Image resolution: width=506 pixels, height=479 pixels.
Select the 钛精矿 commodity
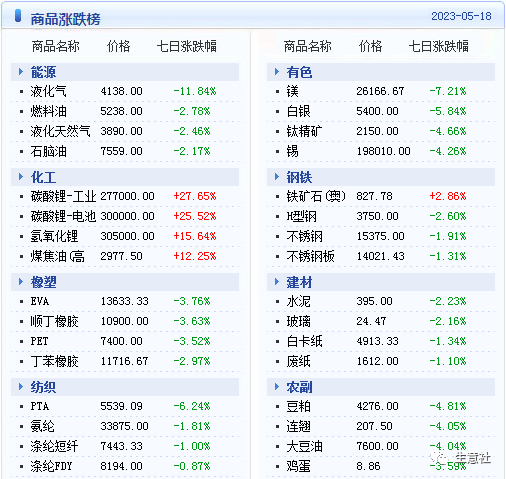[x=304, y=131]
